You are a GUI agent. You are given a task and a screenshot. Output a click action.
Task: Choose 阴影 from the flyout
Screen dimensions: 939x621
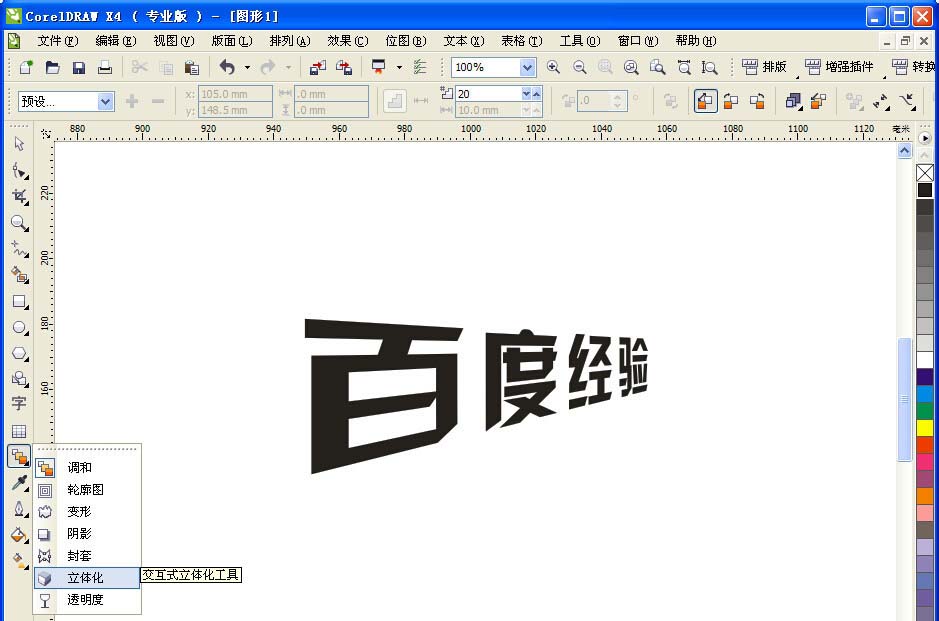[87, 534]
